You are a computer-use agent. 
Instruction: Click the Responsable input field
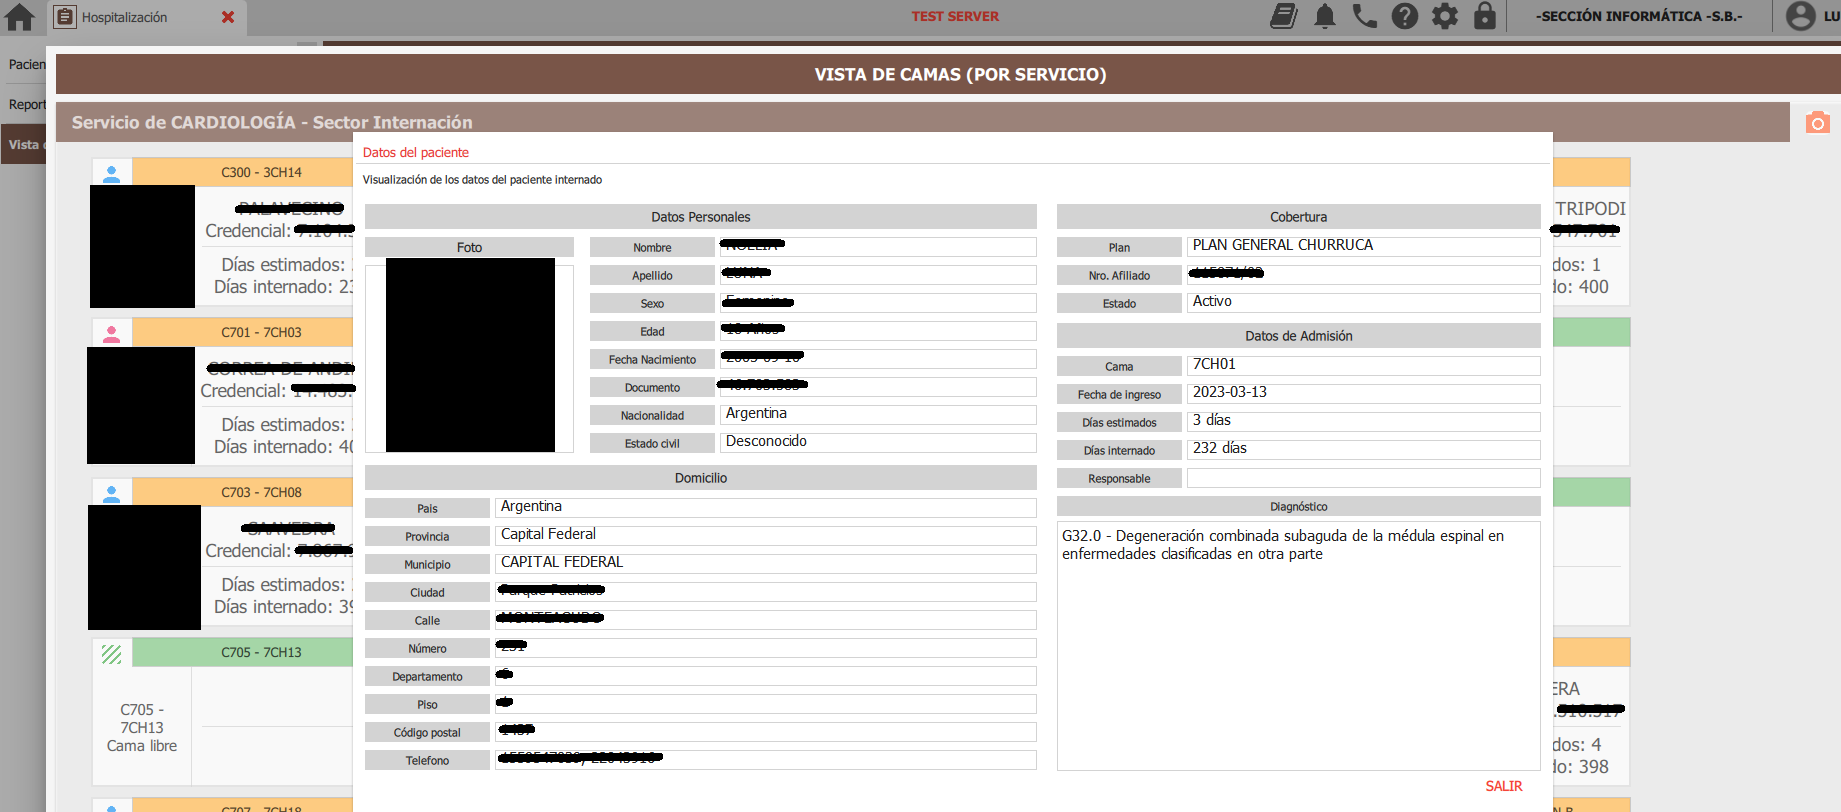coord(1363,478)
